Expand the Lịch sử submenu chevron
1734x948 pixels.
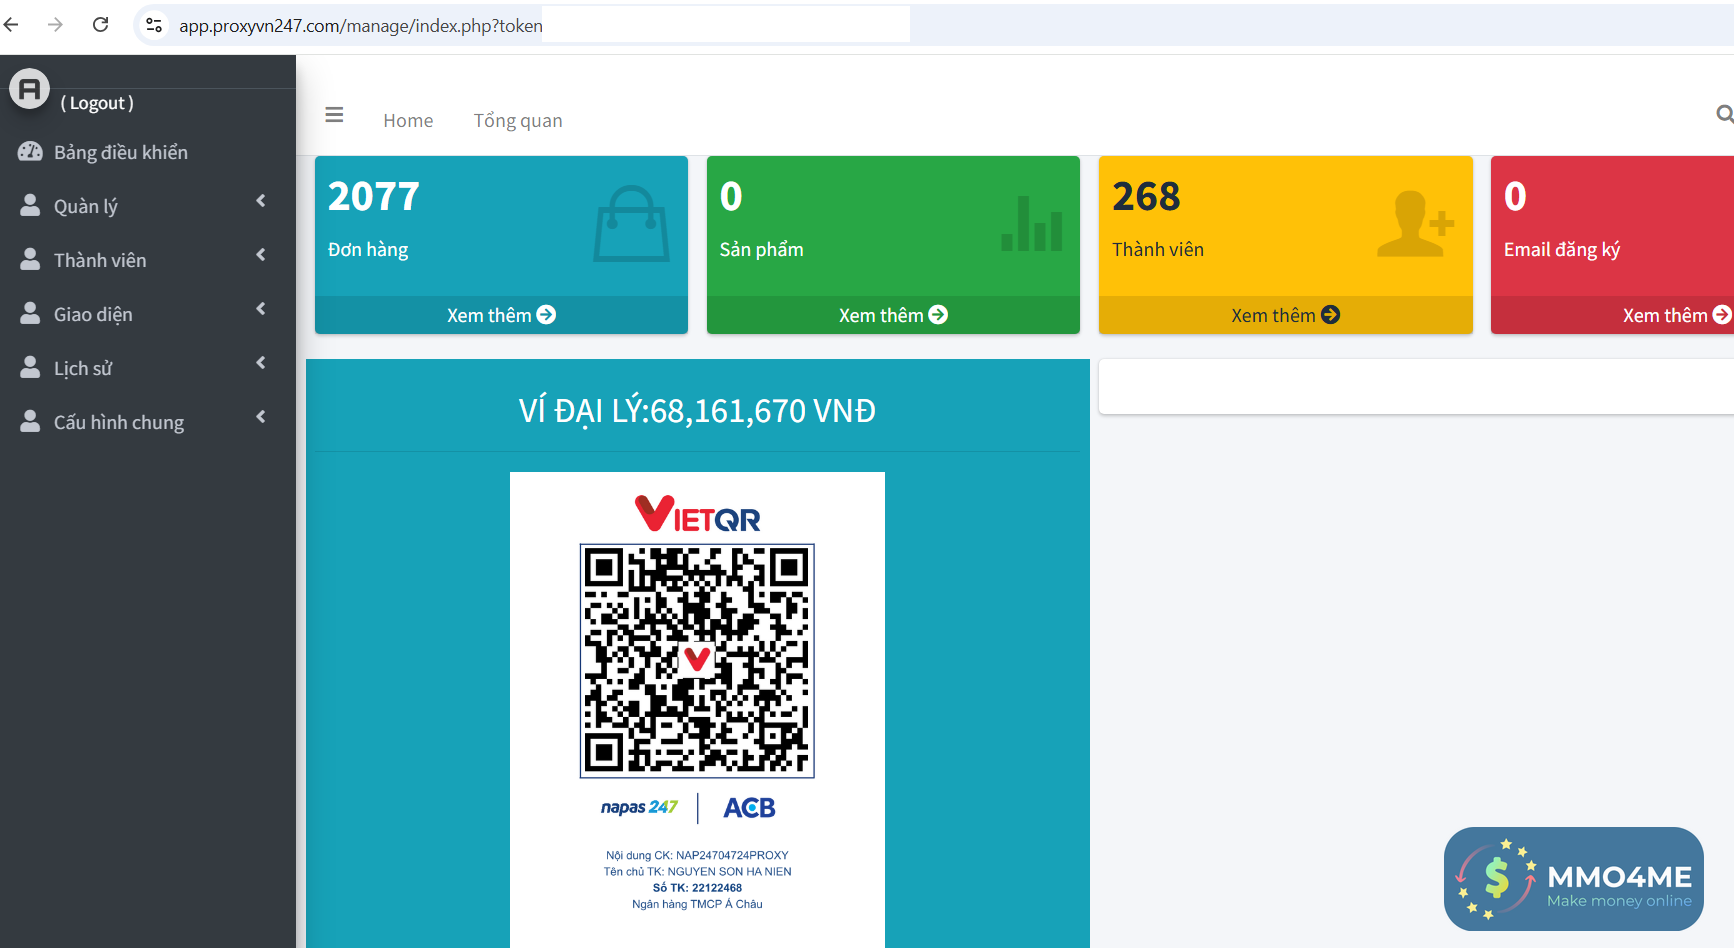[x=261, y=363]
